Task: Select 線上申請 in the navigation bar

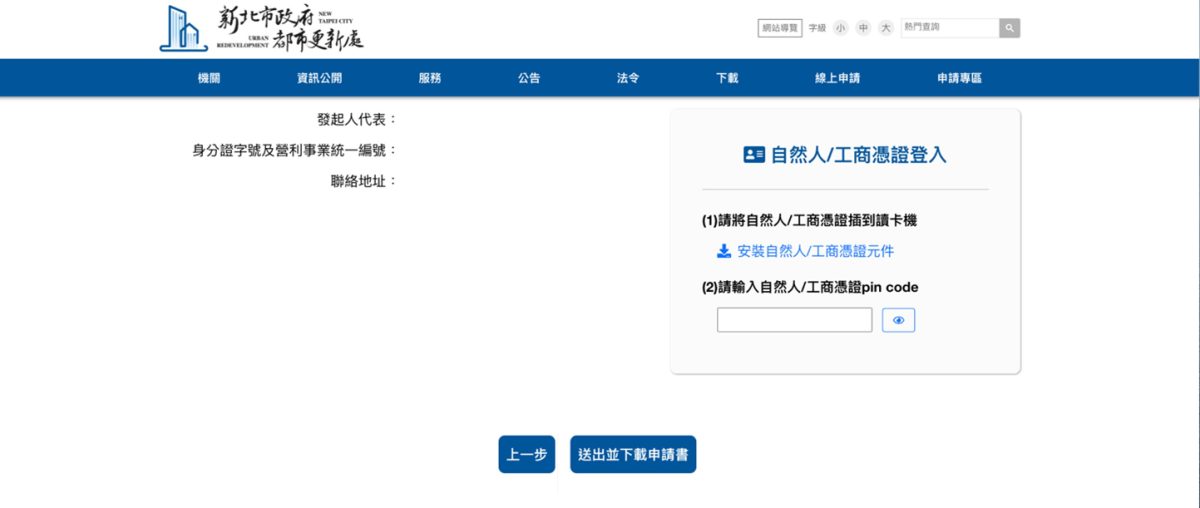Action: [x=837, y=78]
